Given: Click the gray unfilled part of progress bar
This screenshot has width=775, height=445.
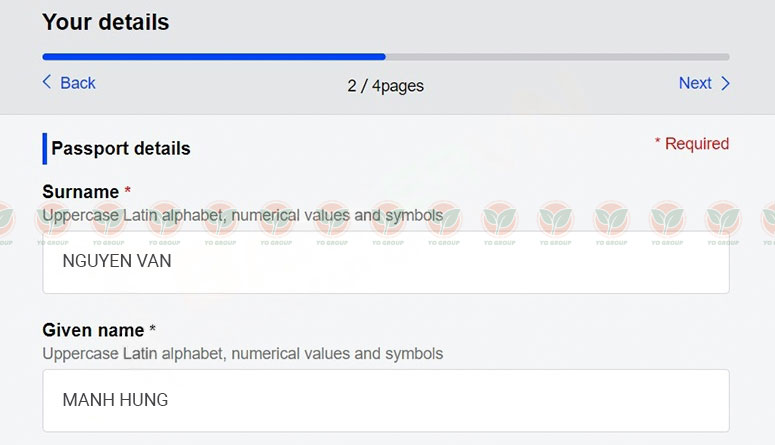Looking at the screenshot, I should pos(558,57).
